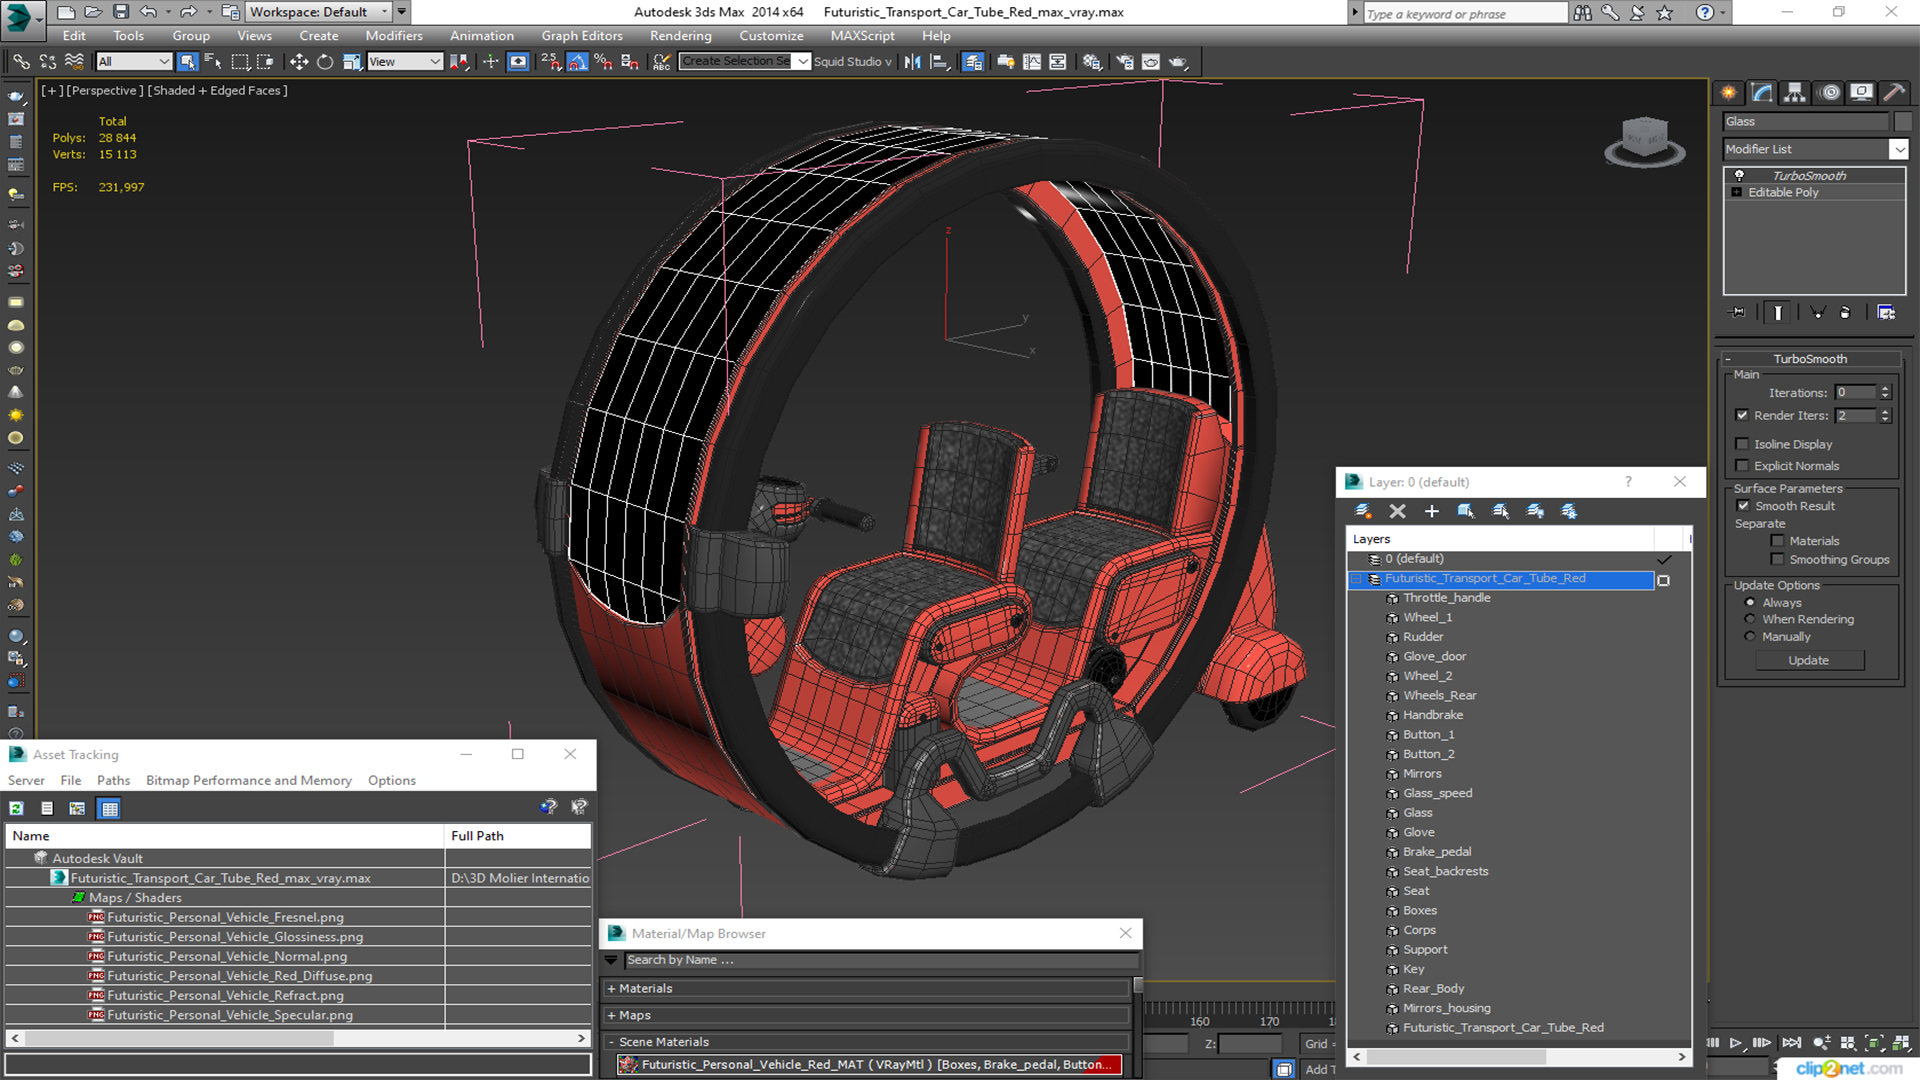Open the Hierarchy panel tab

(1795, 92)
